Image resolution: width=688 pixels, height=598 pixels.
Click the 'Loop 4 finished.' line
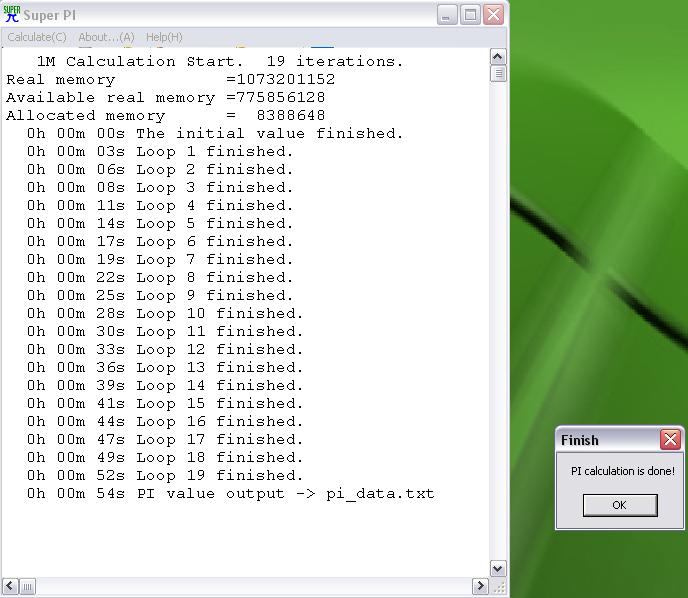[x=160, y=205]
